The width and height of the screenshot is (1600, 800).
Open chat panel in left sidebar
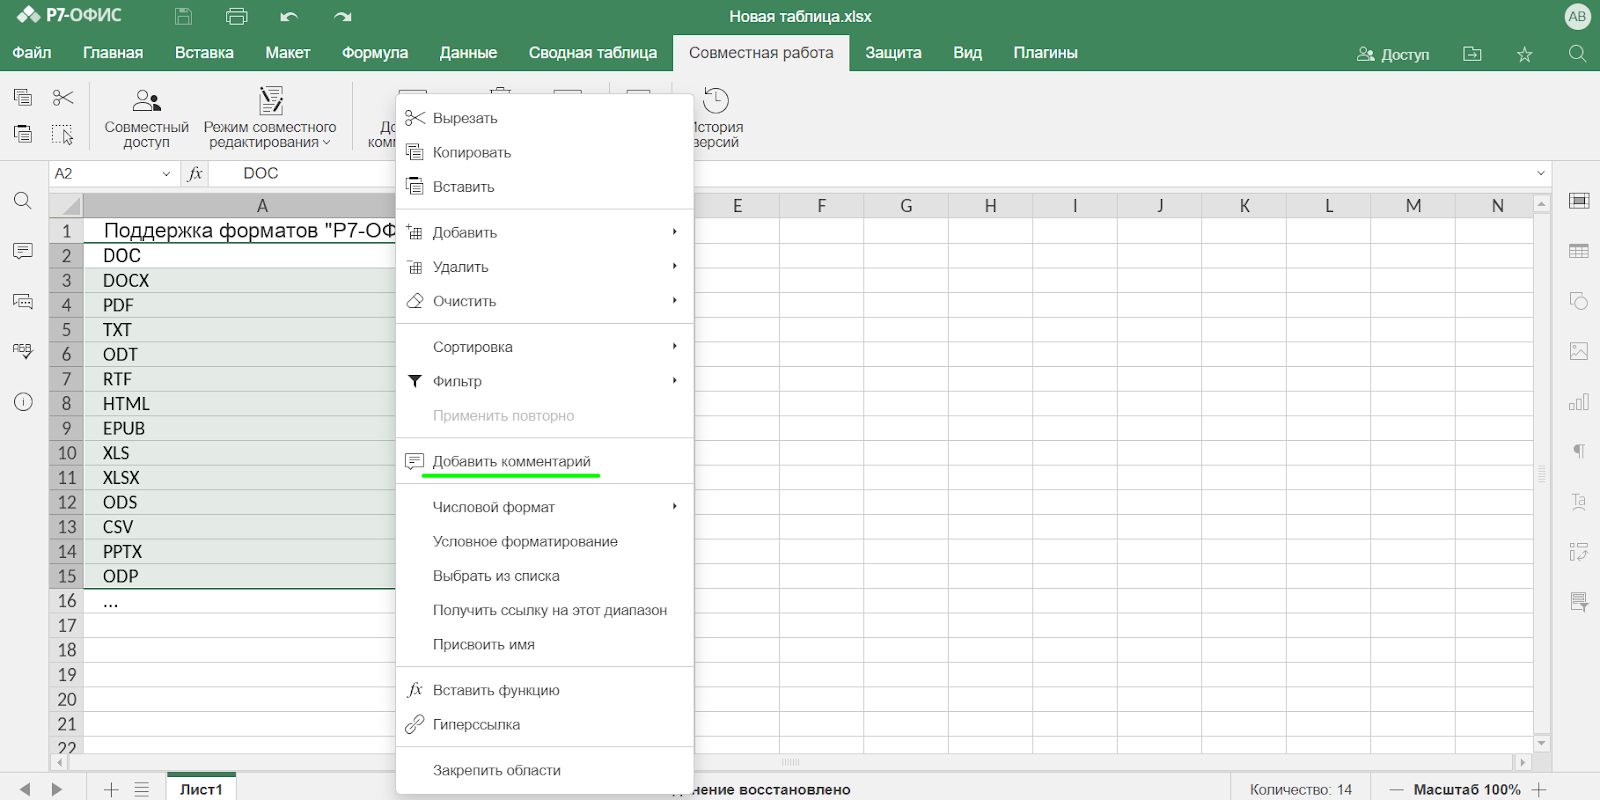point(23,301)
